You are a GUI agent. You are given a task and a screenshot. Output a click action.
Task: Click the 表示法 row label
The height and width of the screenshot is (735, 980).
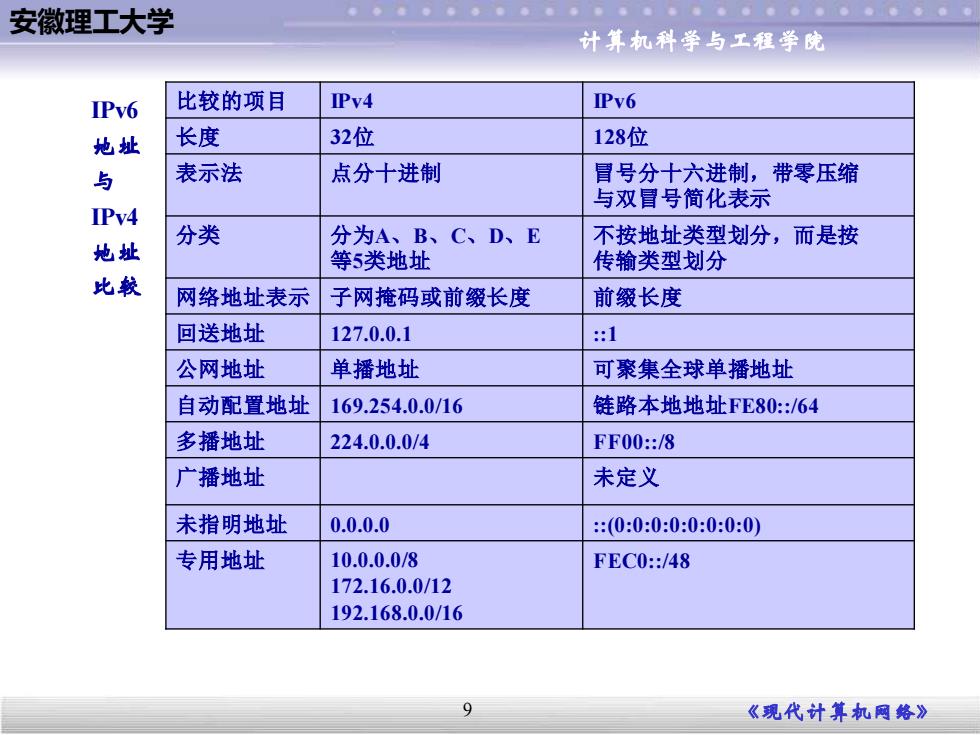coord(243,185)
